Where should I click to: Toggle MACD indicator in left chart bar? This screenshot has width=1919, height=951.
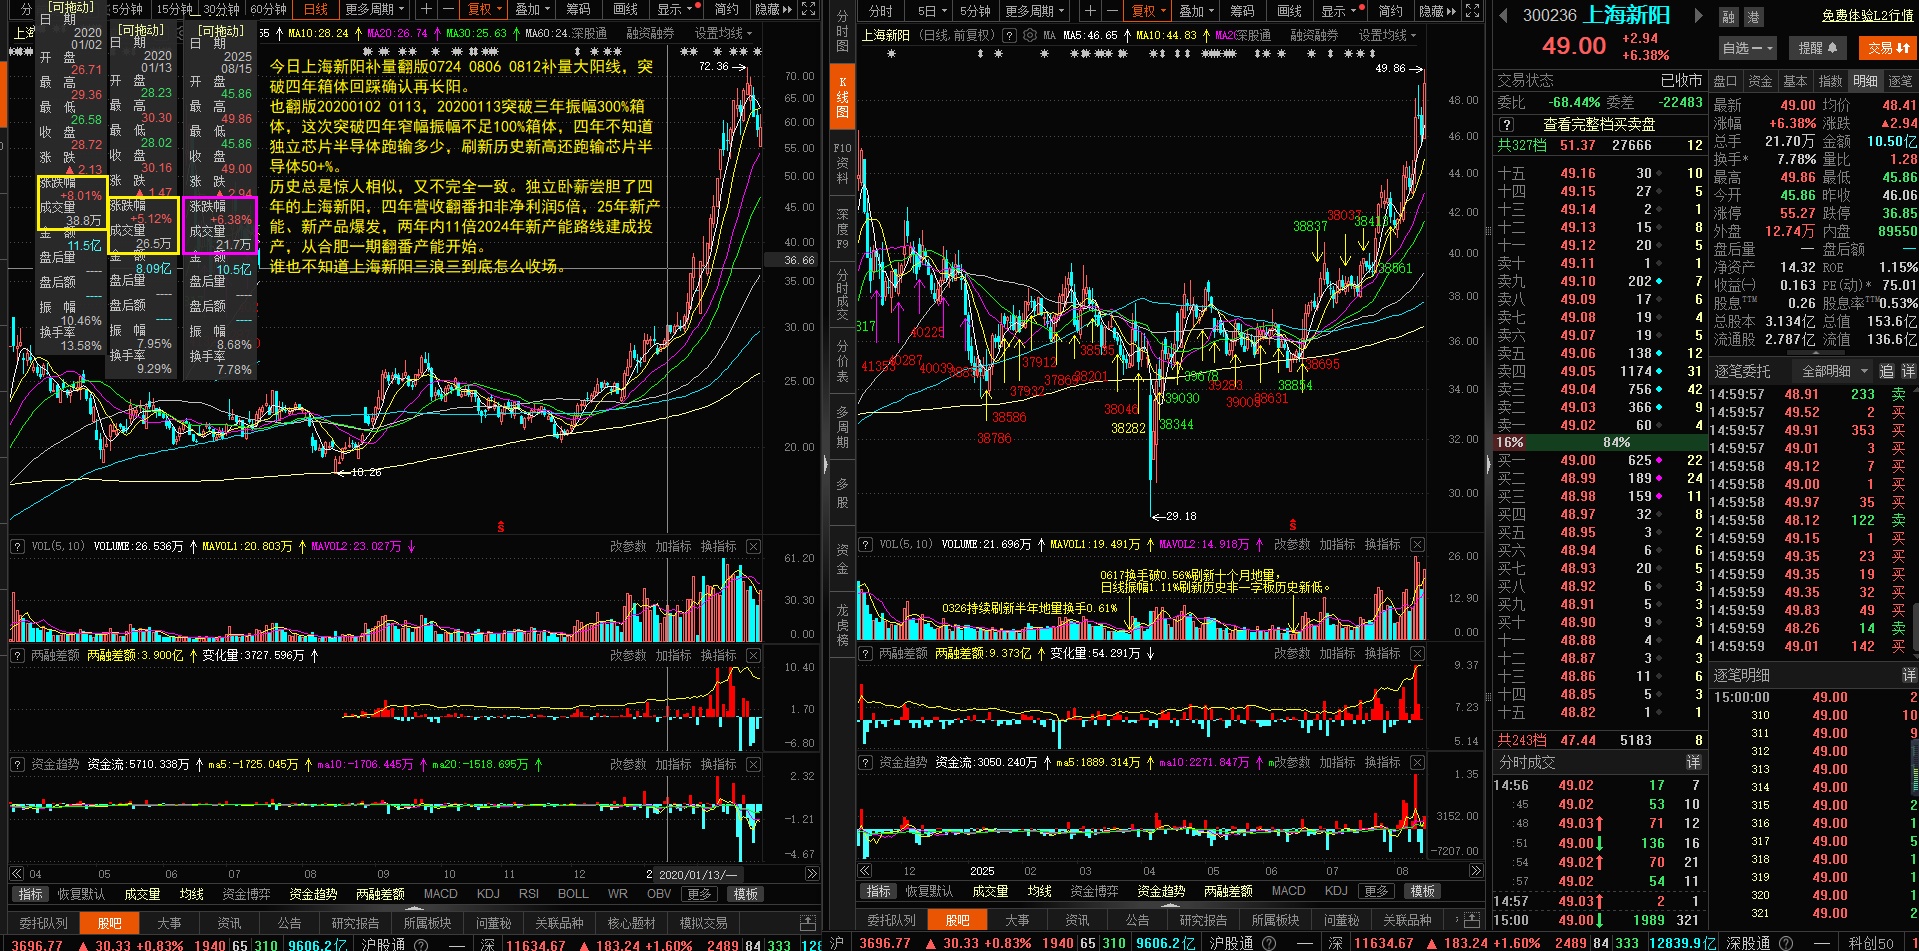(440, 894)
